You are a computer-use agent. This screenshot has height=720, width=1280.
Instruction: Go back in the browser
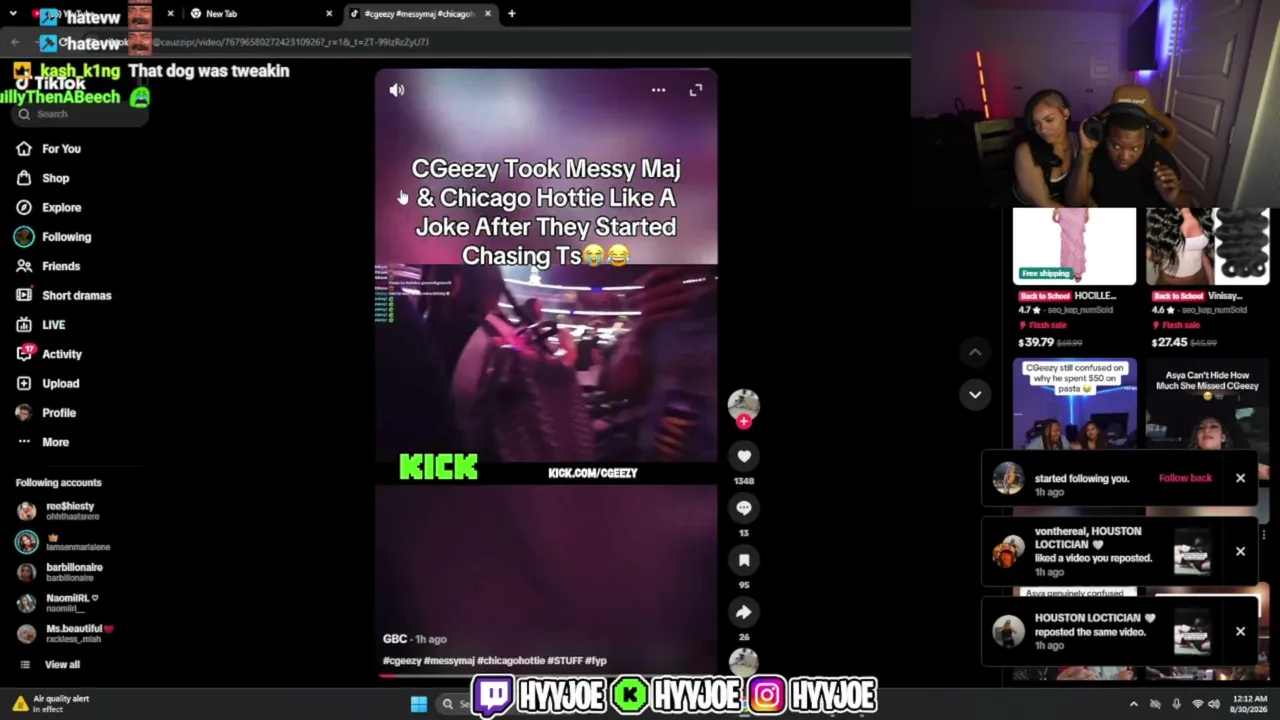[x=15, y=42]
